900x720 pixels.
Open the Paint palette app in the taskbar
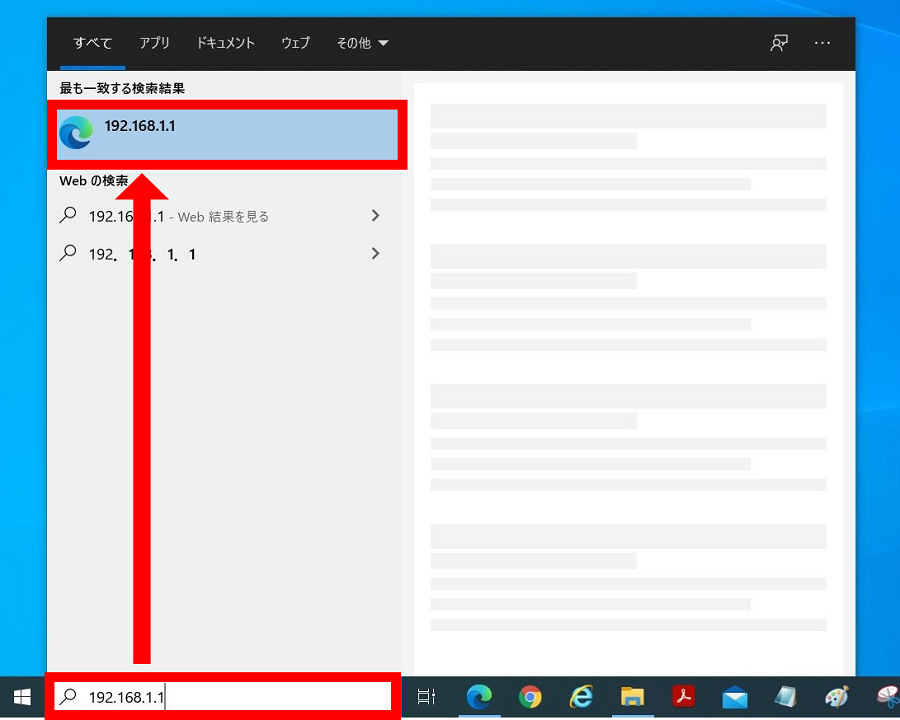coord(836,696)
